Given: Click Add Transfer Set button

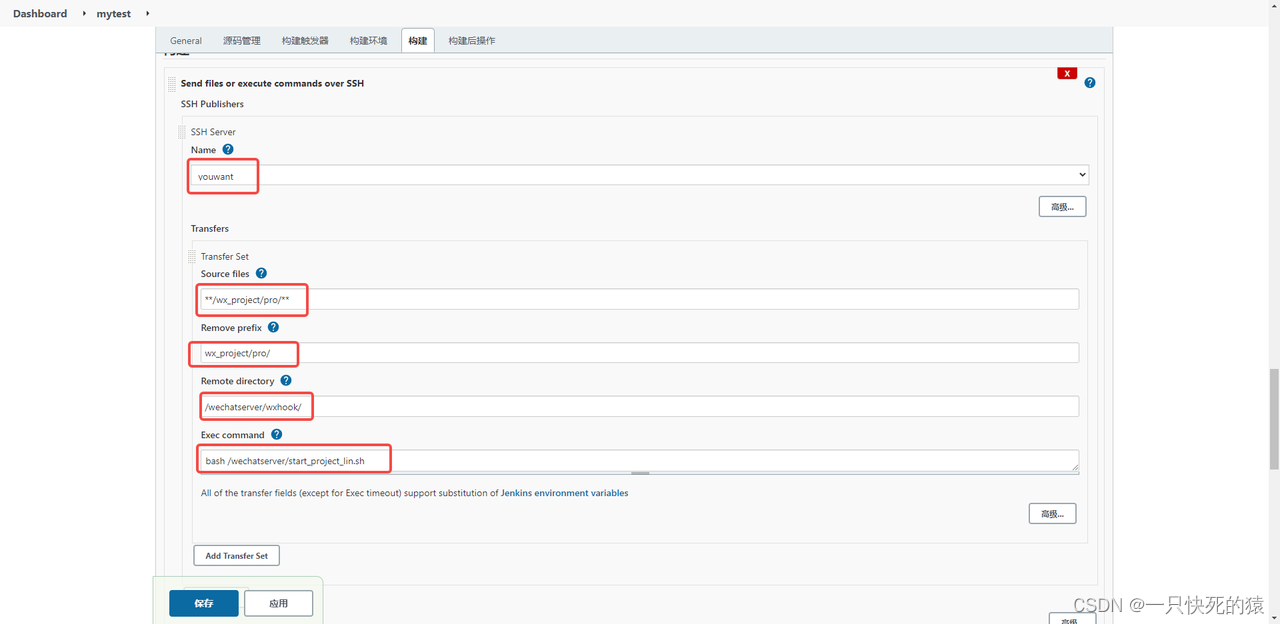Looking at the screenshot, I should pos(237,556).
